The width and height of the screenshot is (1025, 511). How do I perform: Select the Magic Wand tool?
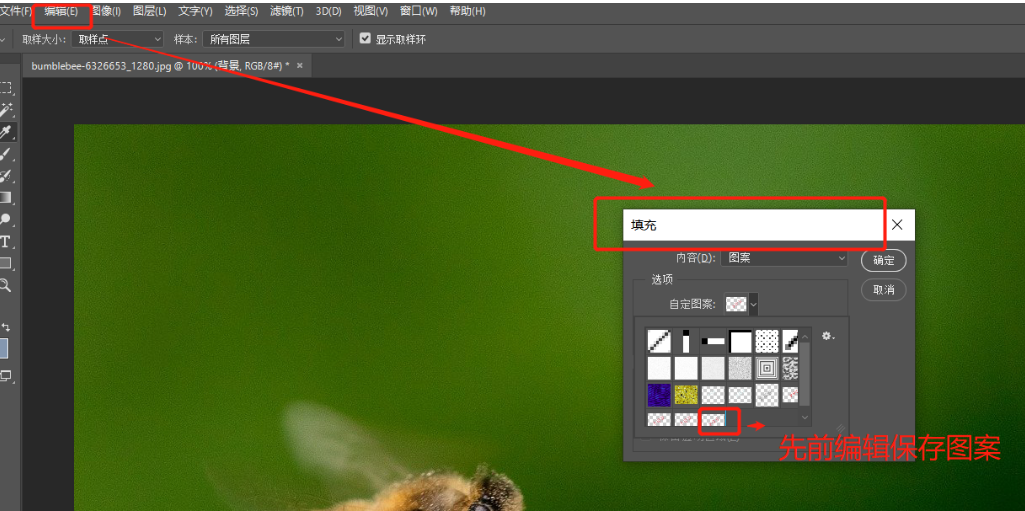click(5, 110)
